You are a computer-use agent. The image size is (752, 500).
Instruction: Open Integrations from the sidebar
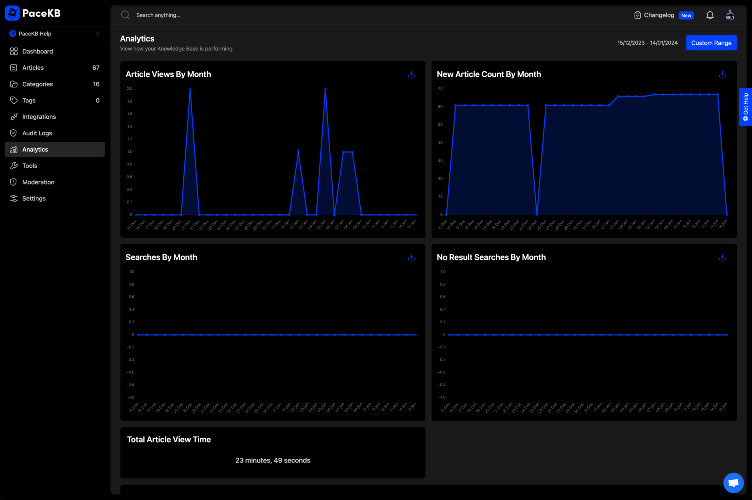(55, 116)
